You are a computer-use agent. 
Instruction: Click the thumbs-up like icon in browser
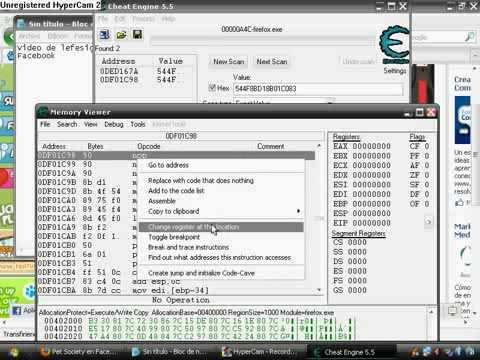coord(459,202)
